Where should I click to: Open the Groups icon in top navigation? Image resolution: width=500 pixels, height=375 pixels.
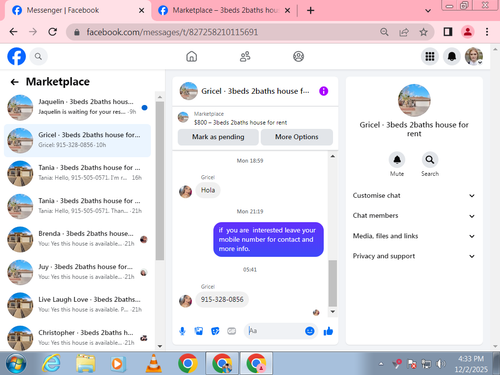pos(298,57)
